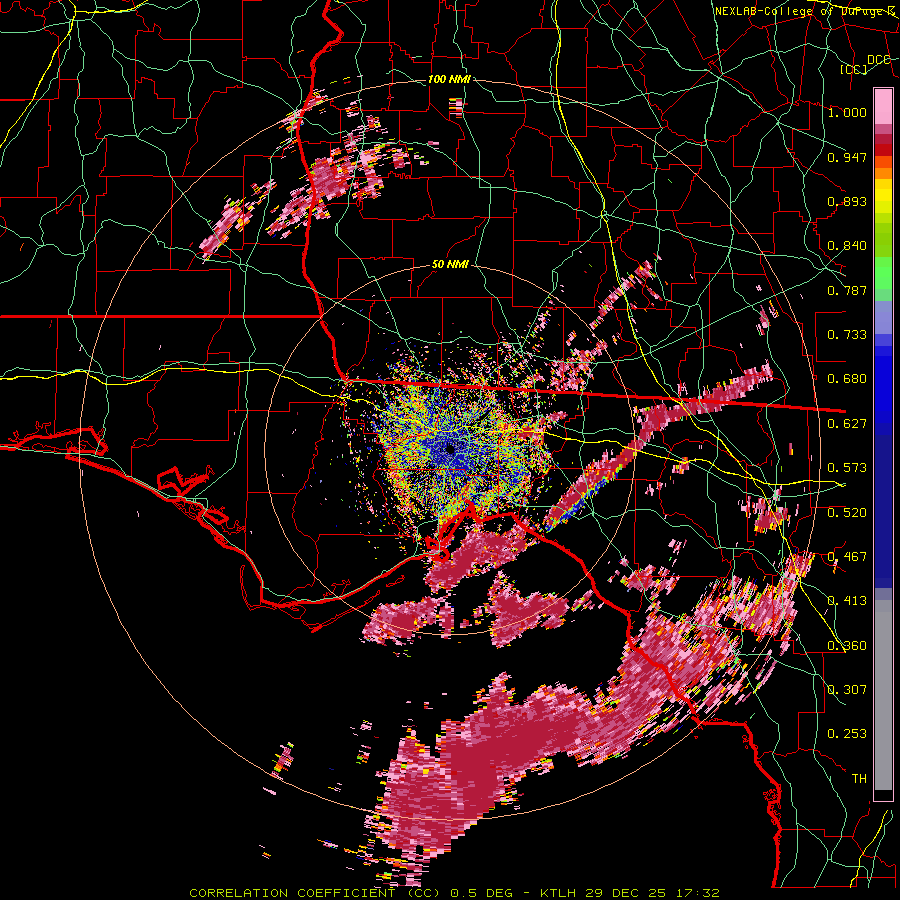Image resolution: width=900 pixels, height=900 pixels.
Task: Select the 0.573 color scale label
Action: click(847, 468)
